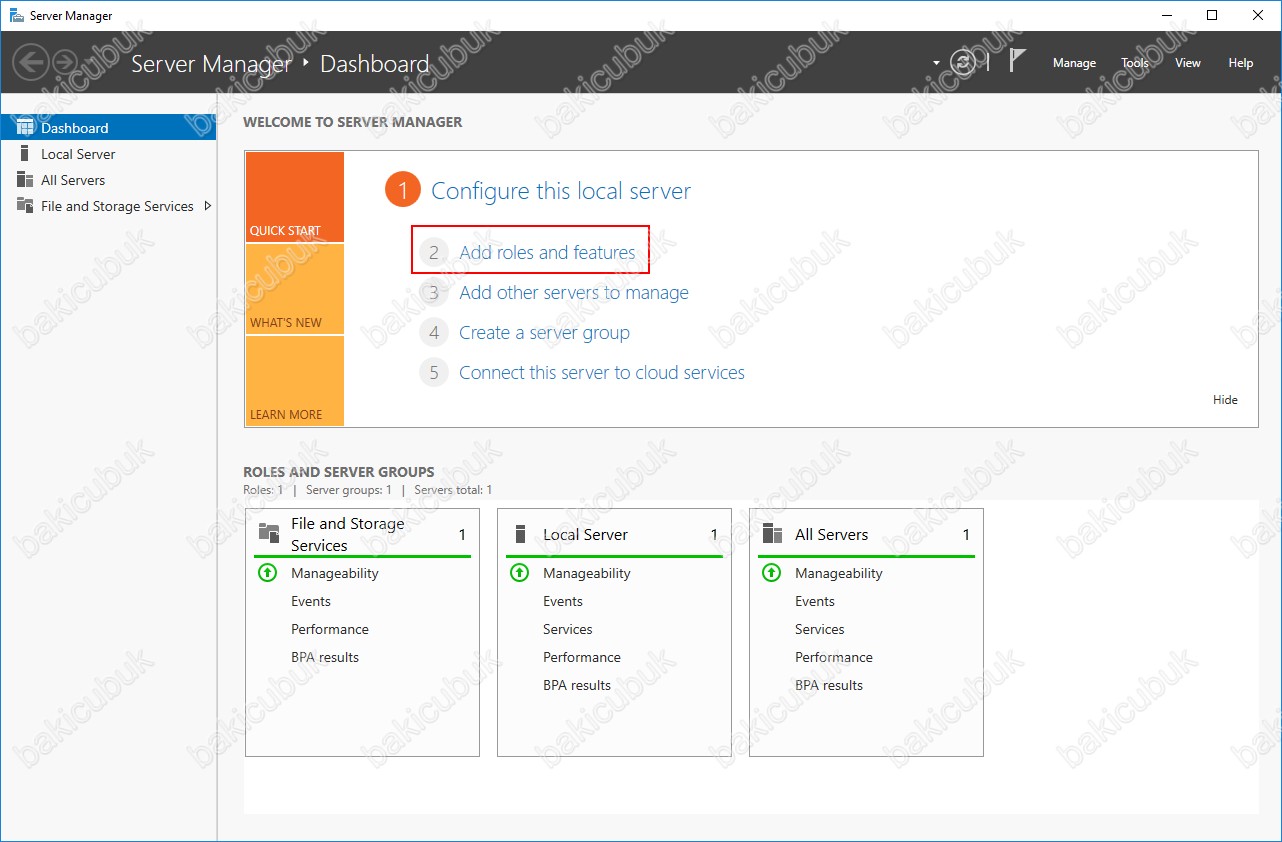Click green Manageability status icon in All Servers tile

(771, 573)
